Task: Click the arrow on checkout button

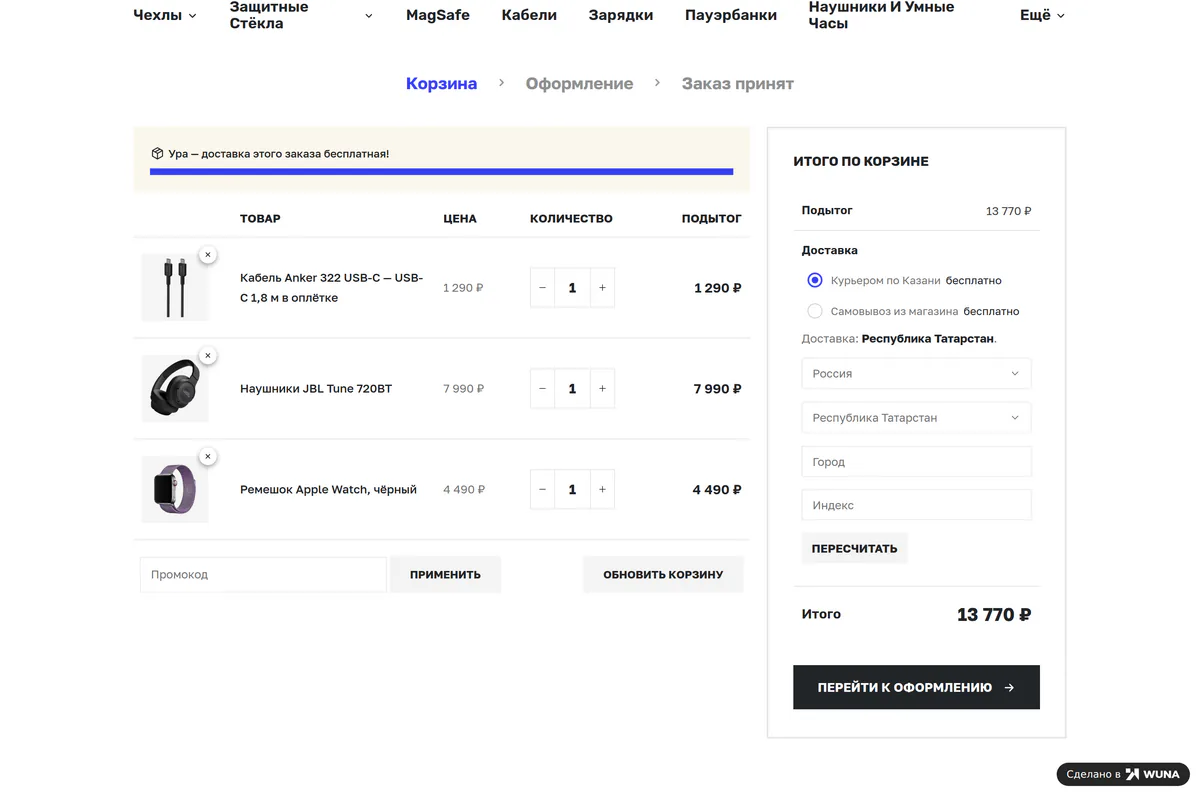Action: tap(1009, 688)
